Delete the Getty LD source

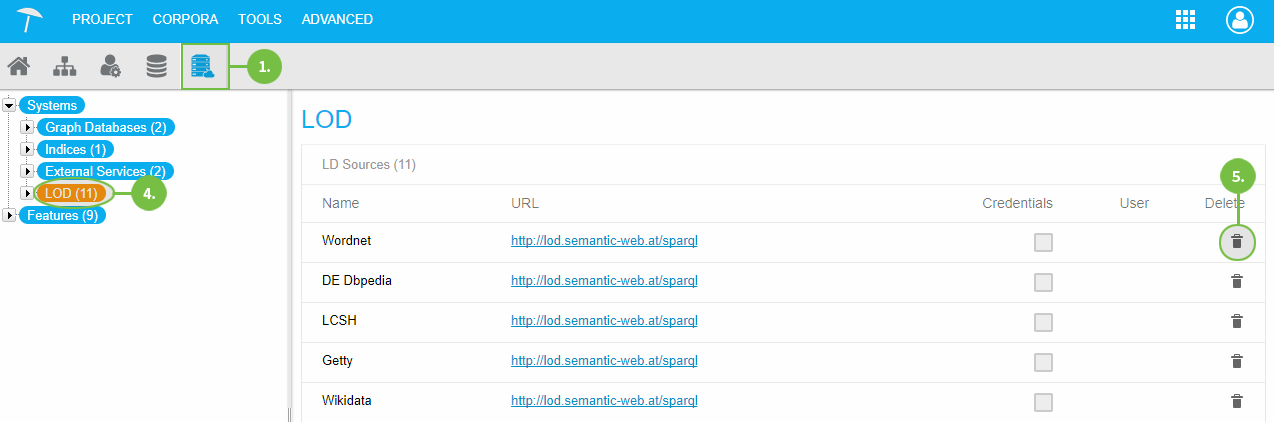coord(1237,361)
